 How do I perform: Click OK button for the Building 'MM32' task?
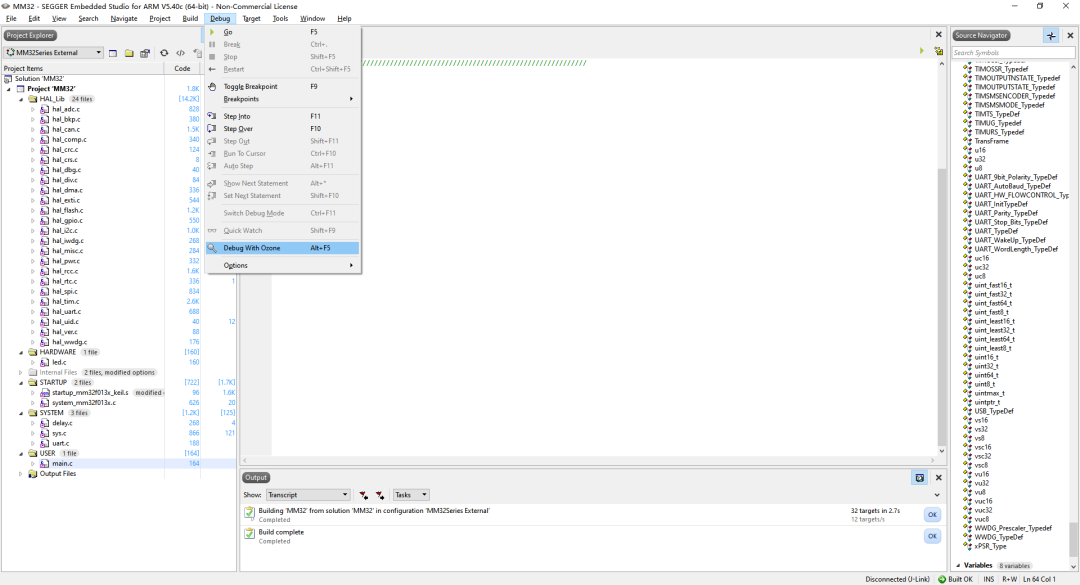(932, 515)
